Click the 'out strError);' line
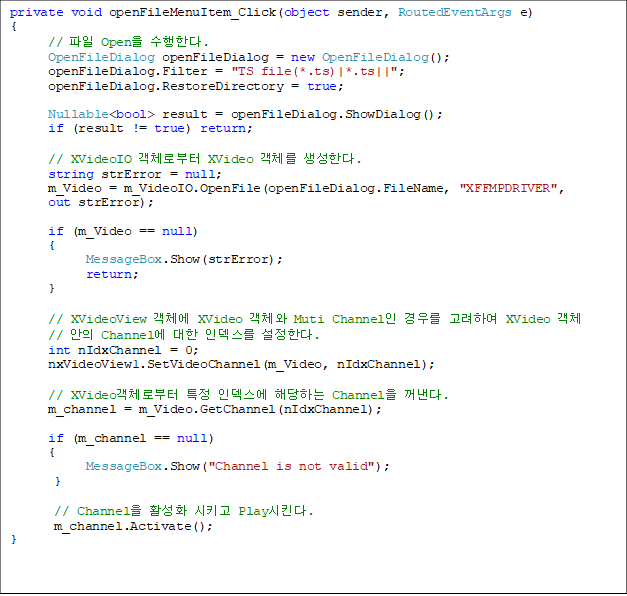 click(101, 202)
